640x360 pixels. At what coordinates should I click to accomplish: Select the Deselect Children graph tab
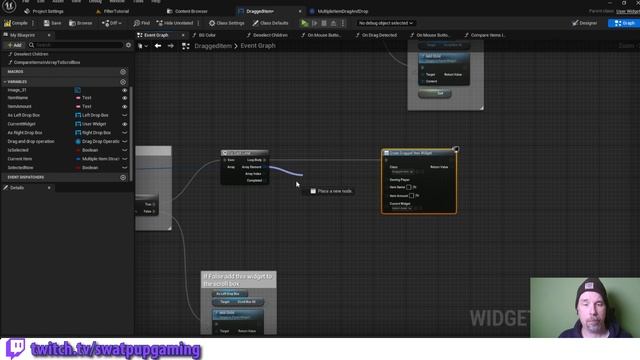[267, 35]
